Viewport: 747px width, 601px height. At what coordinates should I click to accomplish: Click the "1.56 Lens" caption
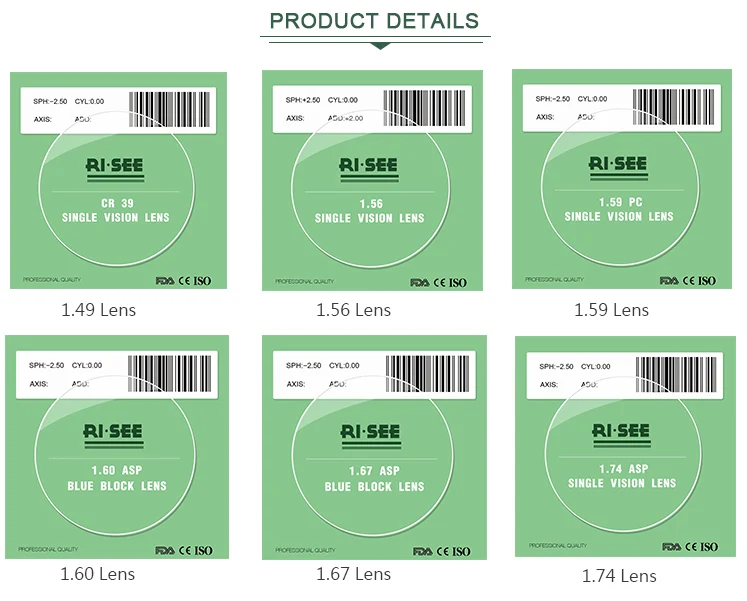click(353, 310)
